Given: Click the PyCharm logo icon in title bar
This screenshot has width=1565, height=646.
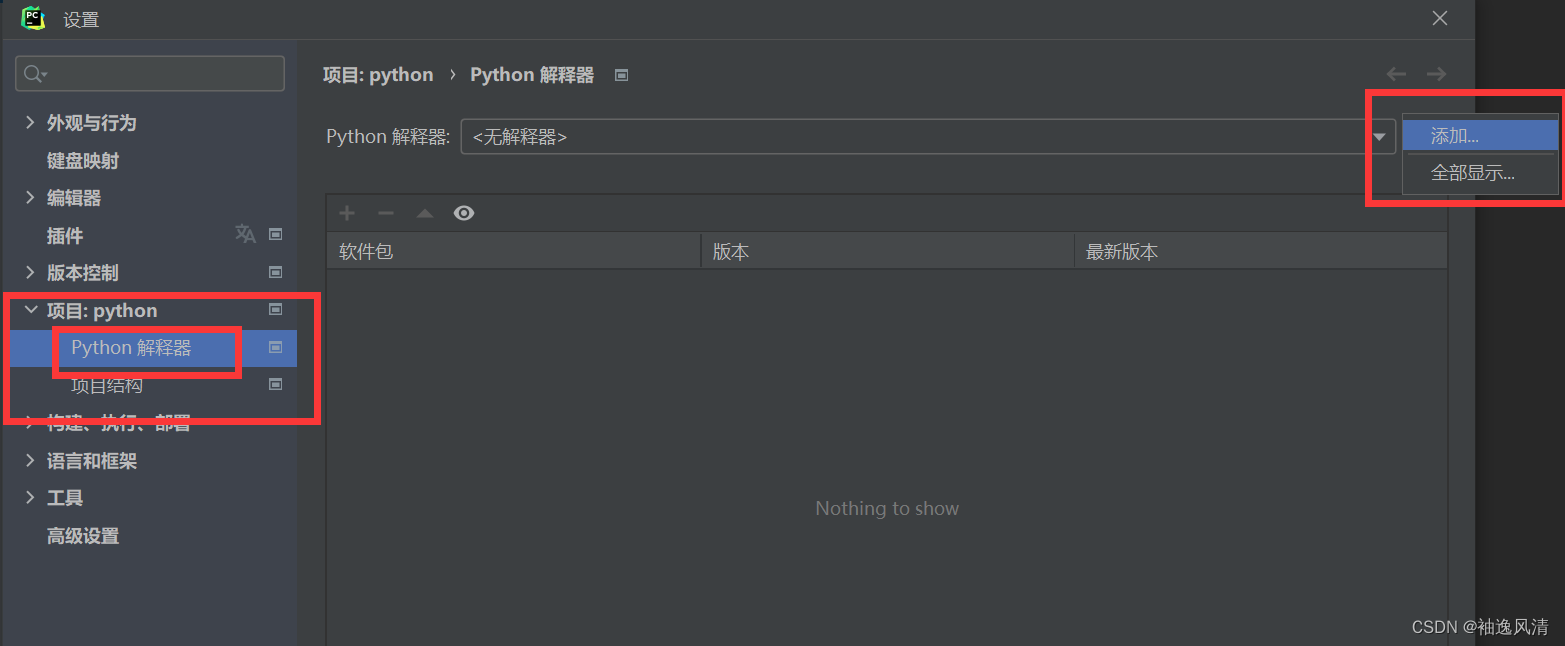Looking at the screenshot, I should [33, 17].
